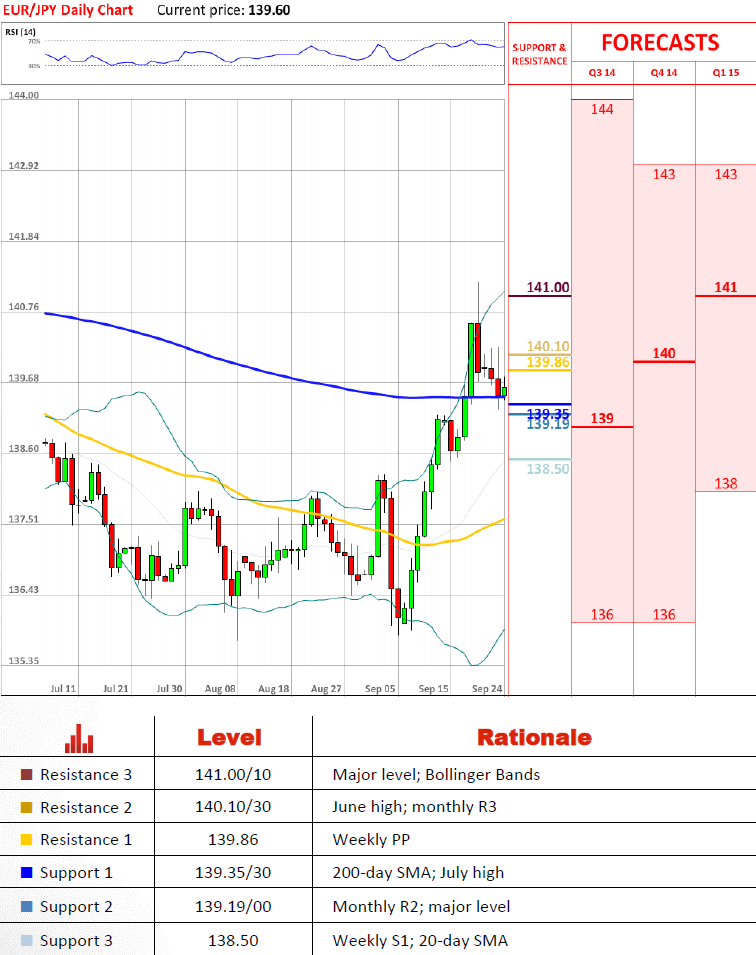756x955 pixels.
Task: Click the 141.00/10 level cell
Action: [233, 775]
